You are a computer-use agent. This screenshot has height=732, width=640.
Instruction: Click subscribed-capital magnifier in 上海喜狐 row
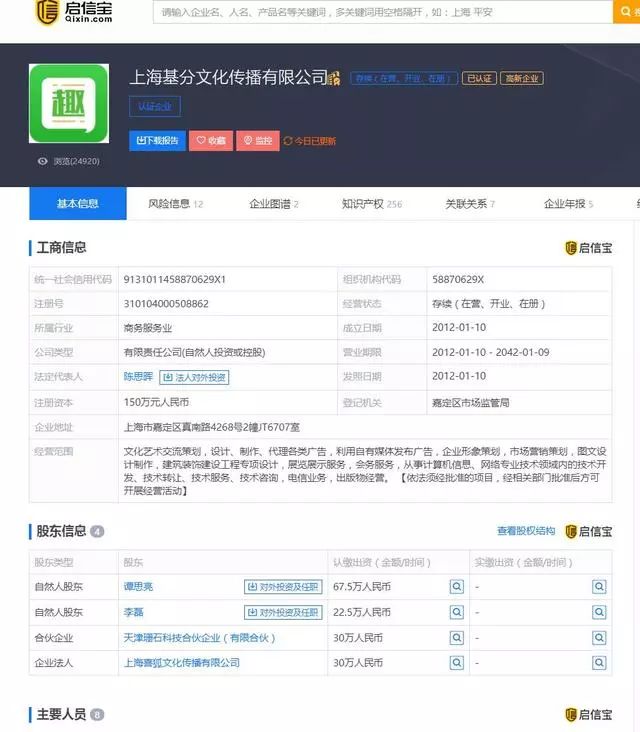[457, 662]
